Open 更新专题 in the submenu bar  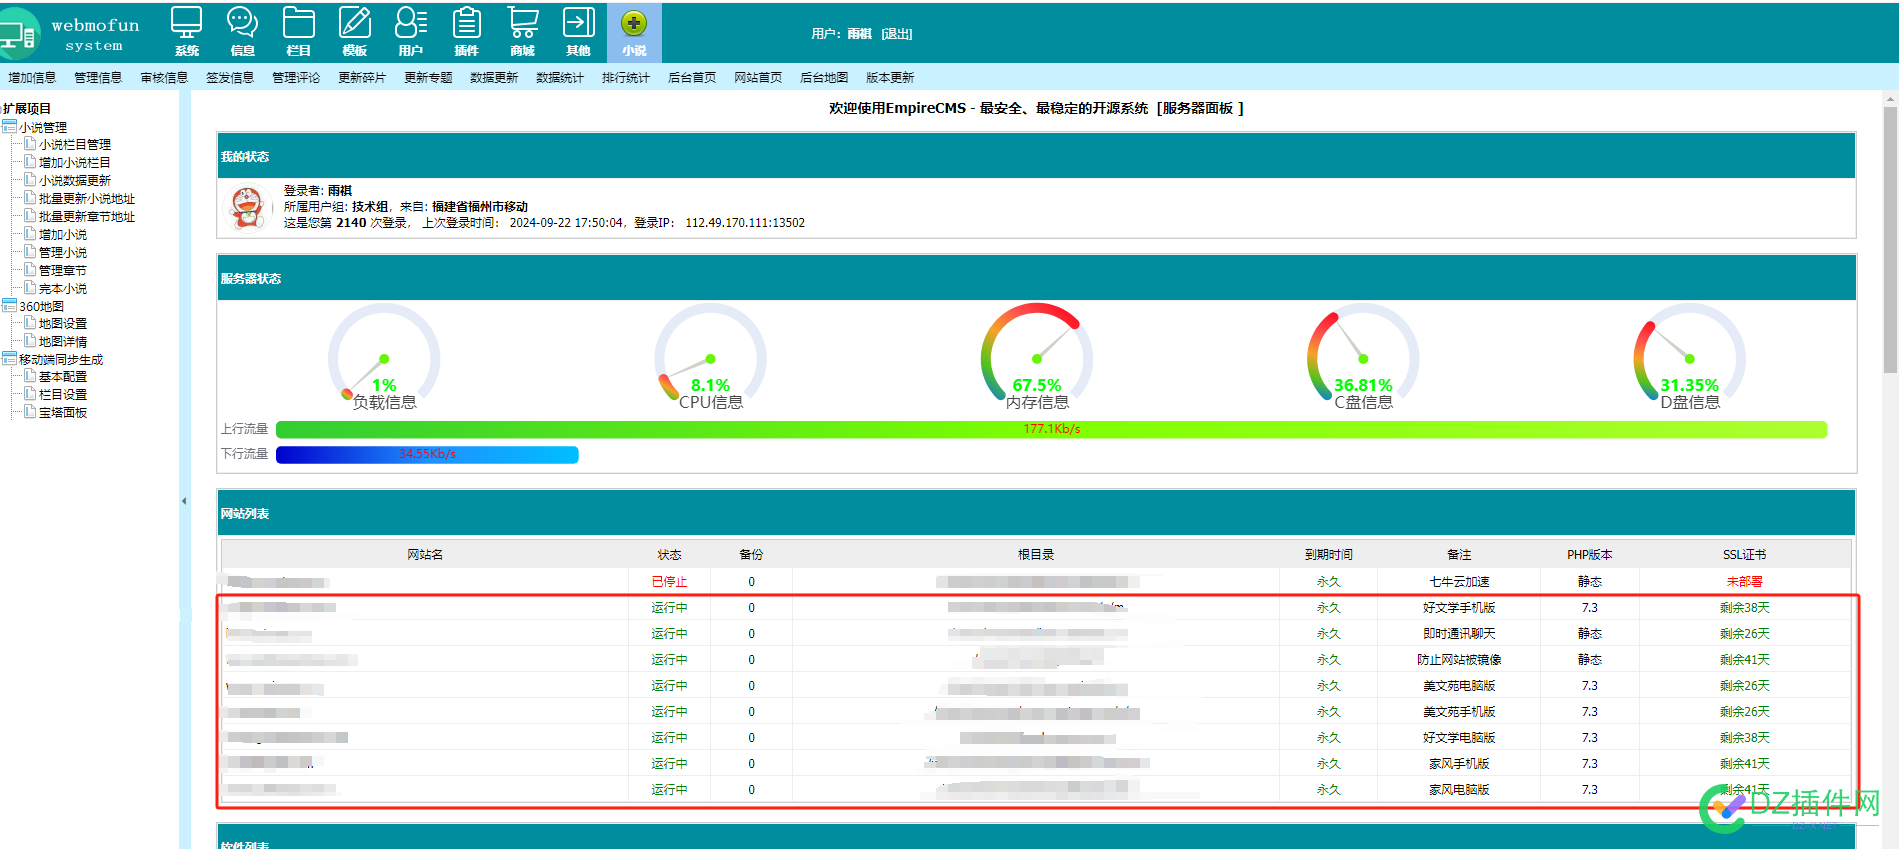point(428,78)
